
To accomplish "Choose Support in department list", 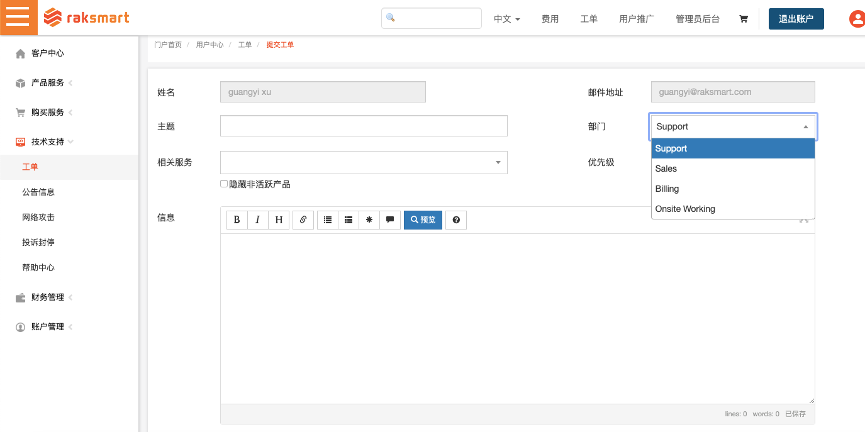I will click(x=733, y=149).
